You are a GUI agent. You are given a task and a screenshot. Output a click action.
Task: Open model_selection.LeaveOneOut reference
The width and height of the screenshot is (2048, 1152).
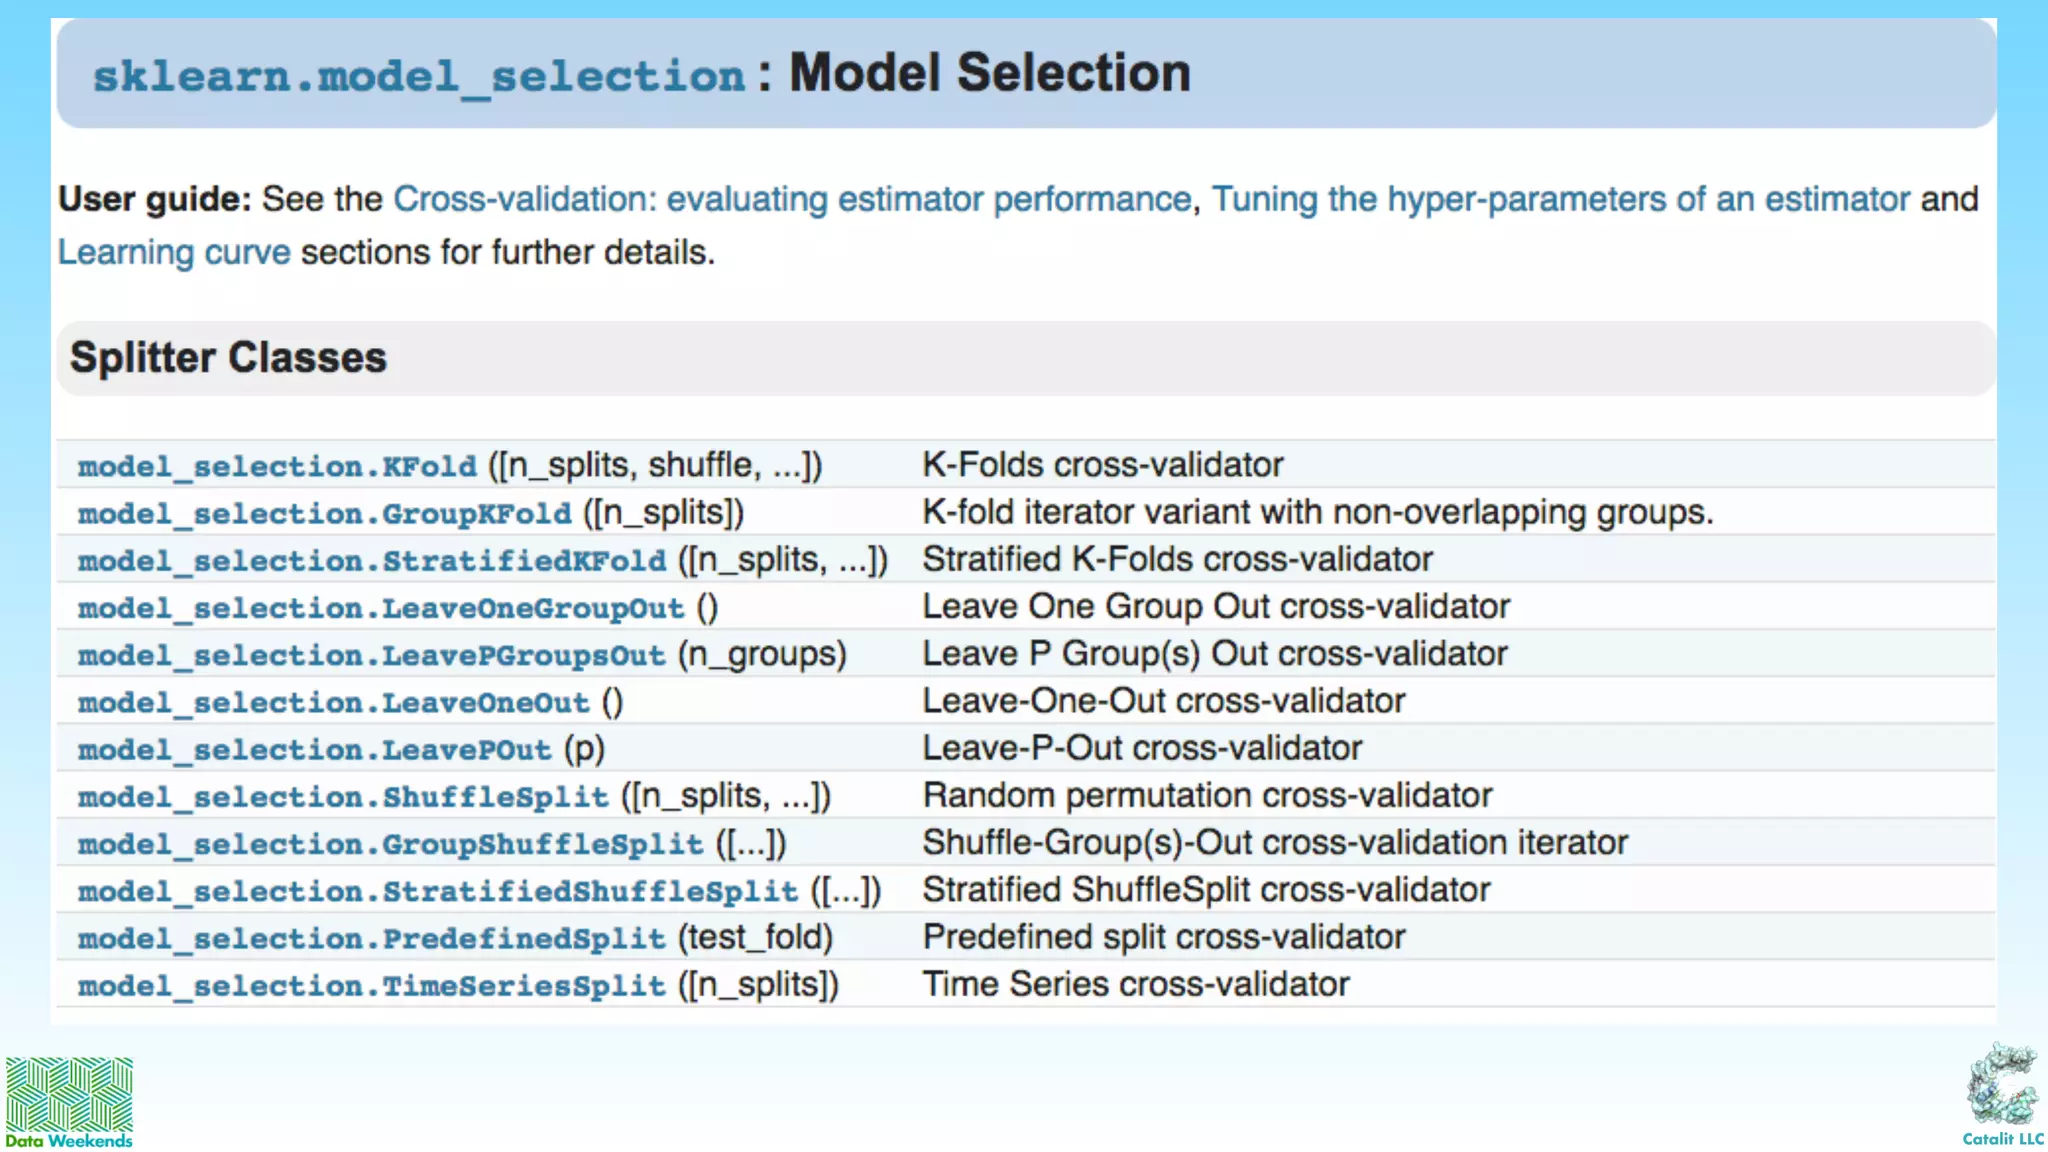[334, 702]
